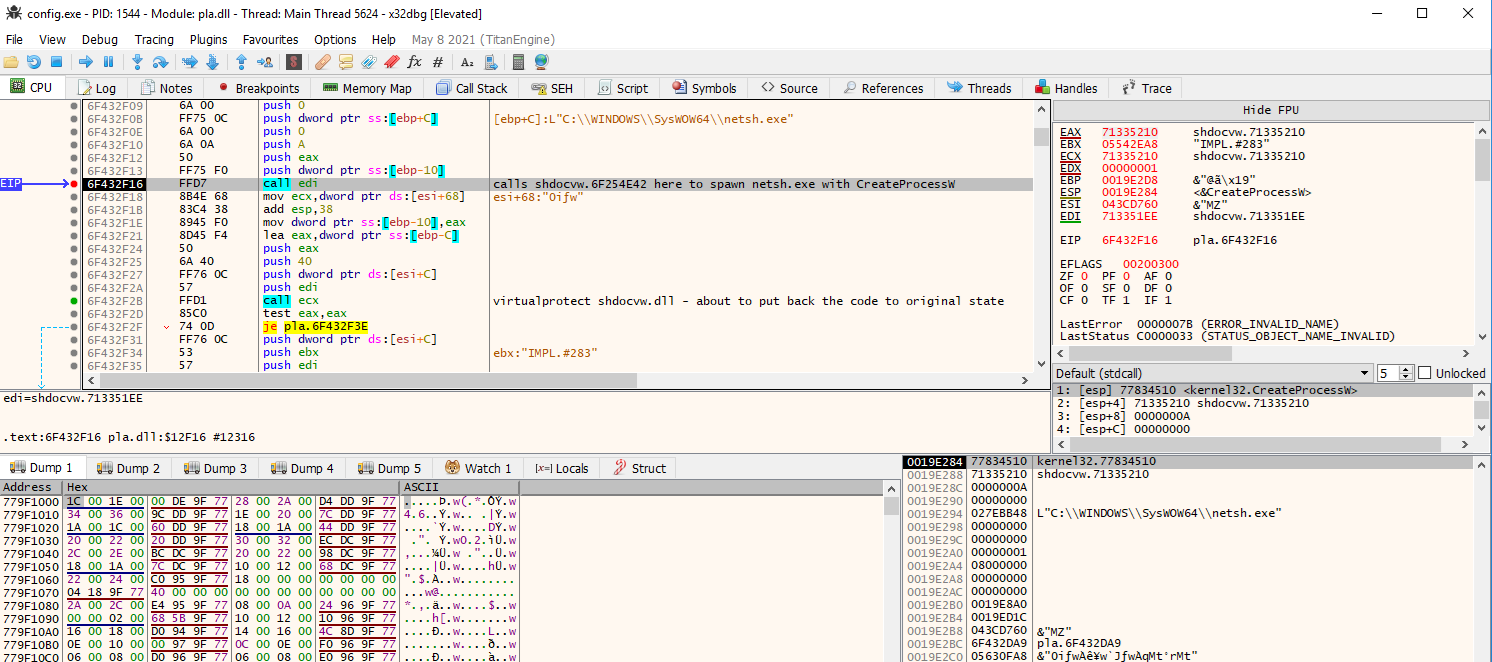
Task: Open Patches using the bandage icon
Action: [x=323, y=62]
